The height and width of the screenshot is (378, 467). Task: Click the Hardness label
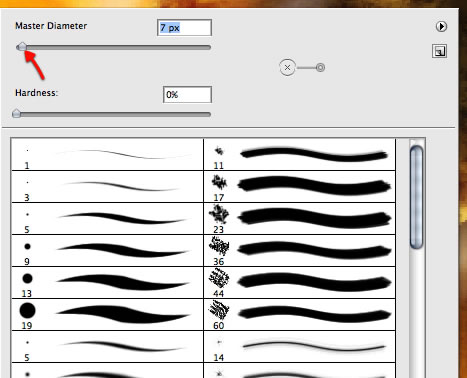tap(36, 93)
